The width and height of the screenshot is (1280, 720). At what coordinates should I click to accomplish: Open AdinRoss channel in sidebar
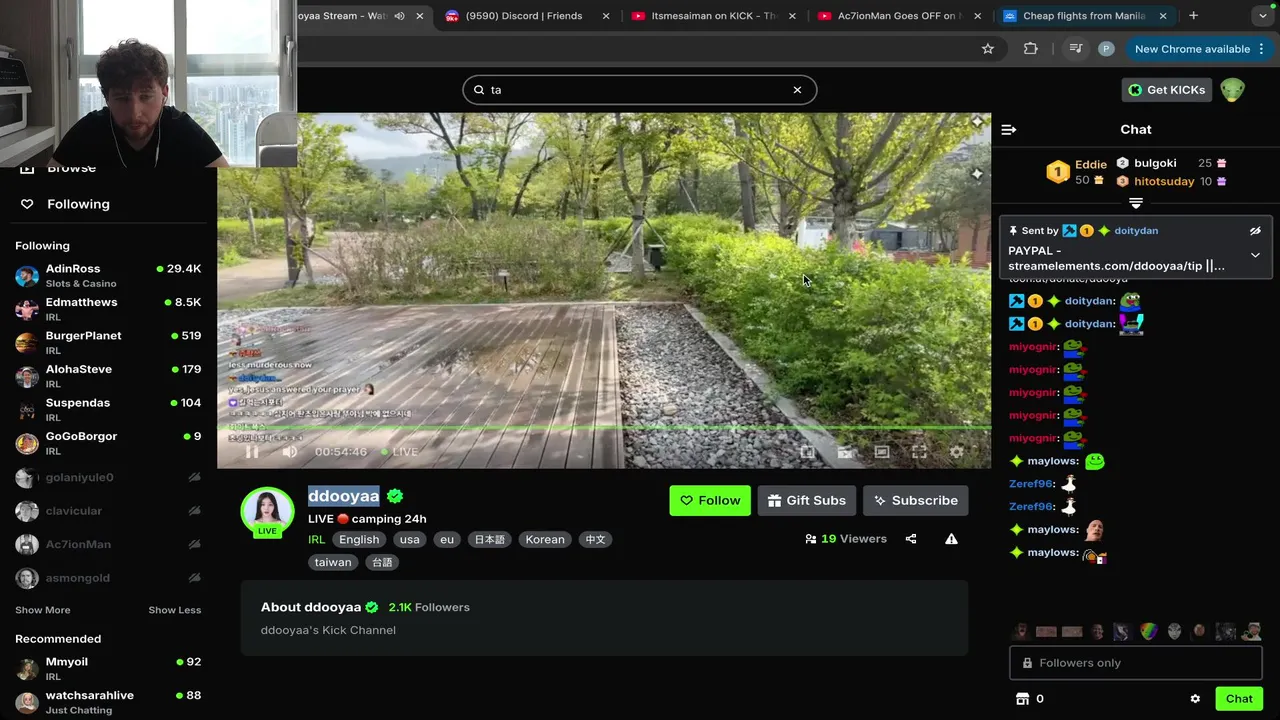pyautogui.click(x=108, y=276)
